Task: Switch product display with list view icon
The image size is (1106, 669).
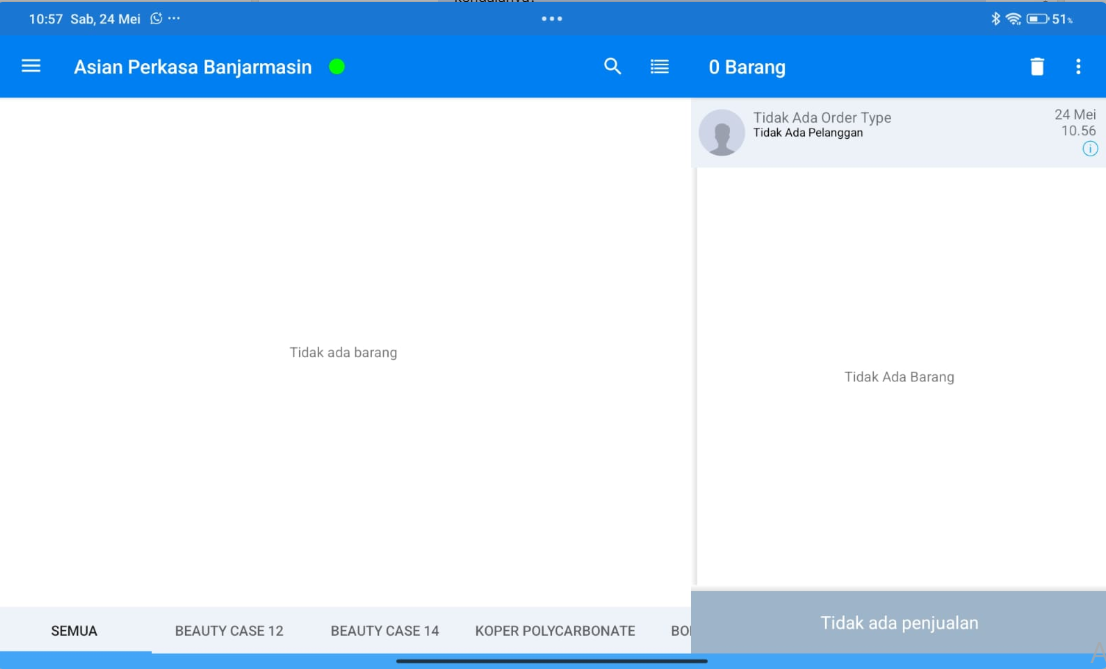Action: pos(660,66)
